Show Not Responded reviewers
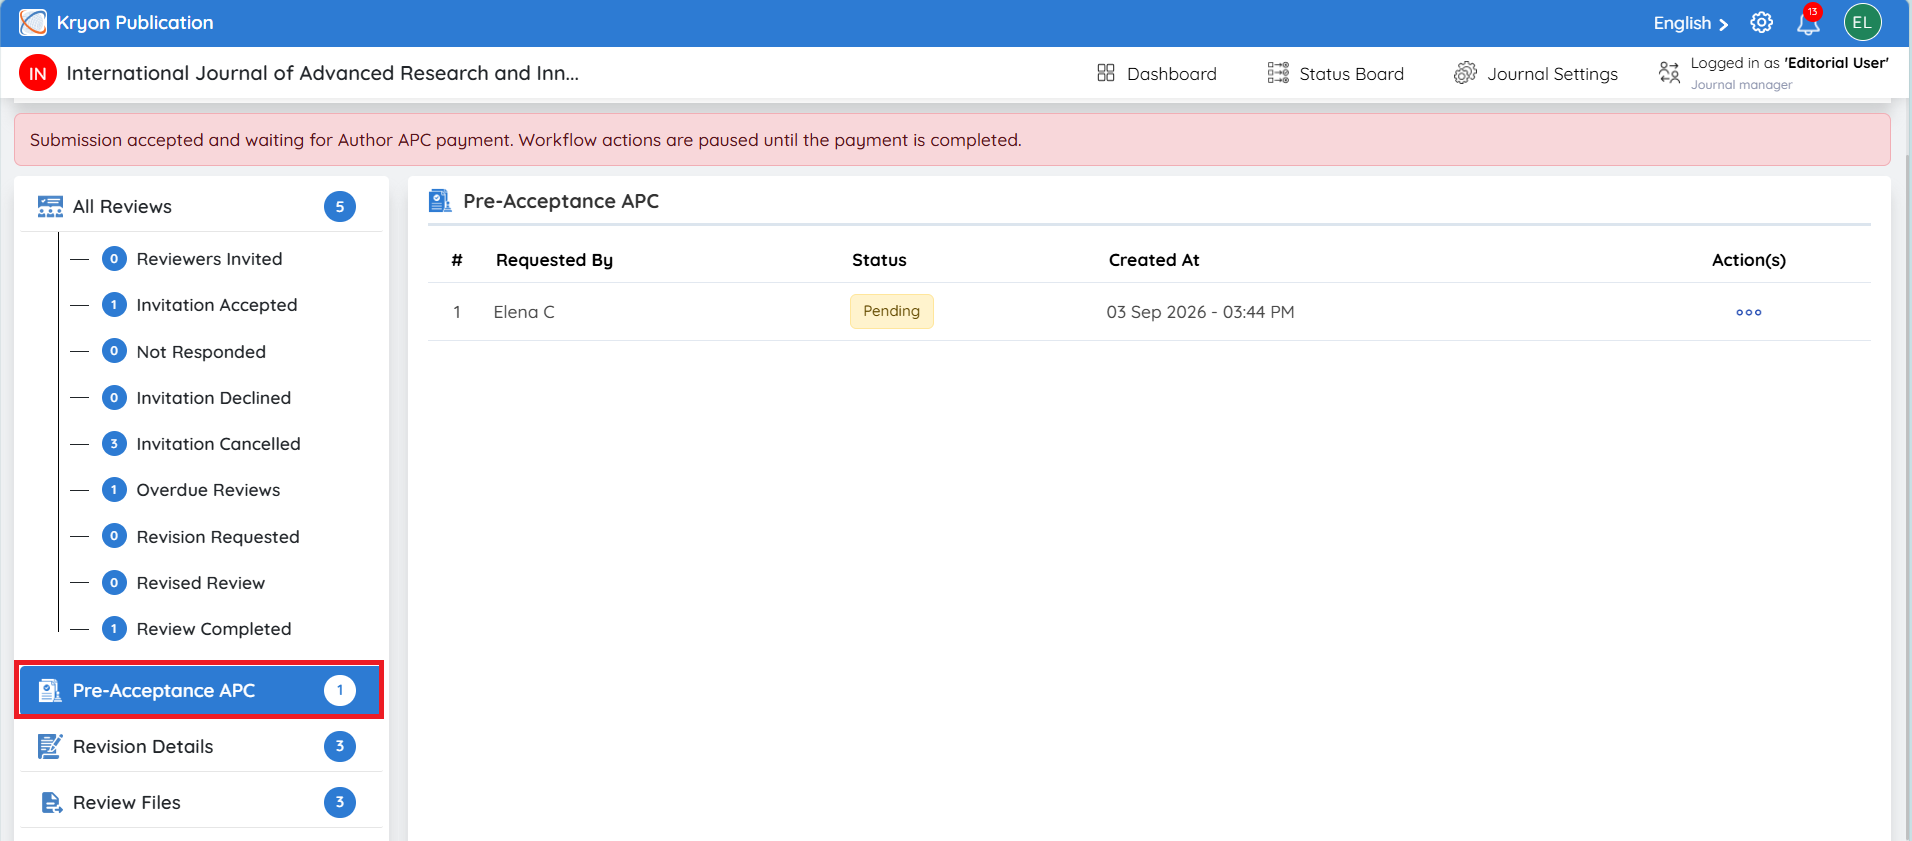 click(201, 352)
